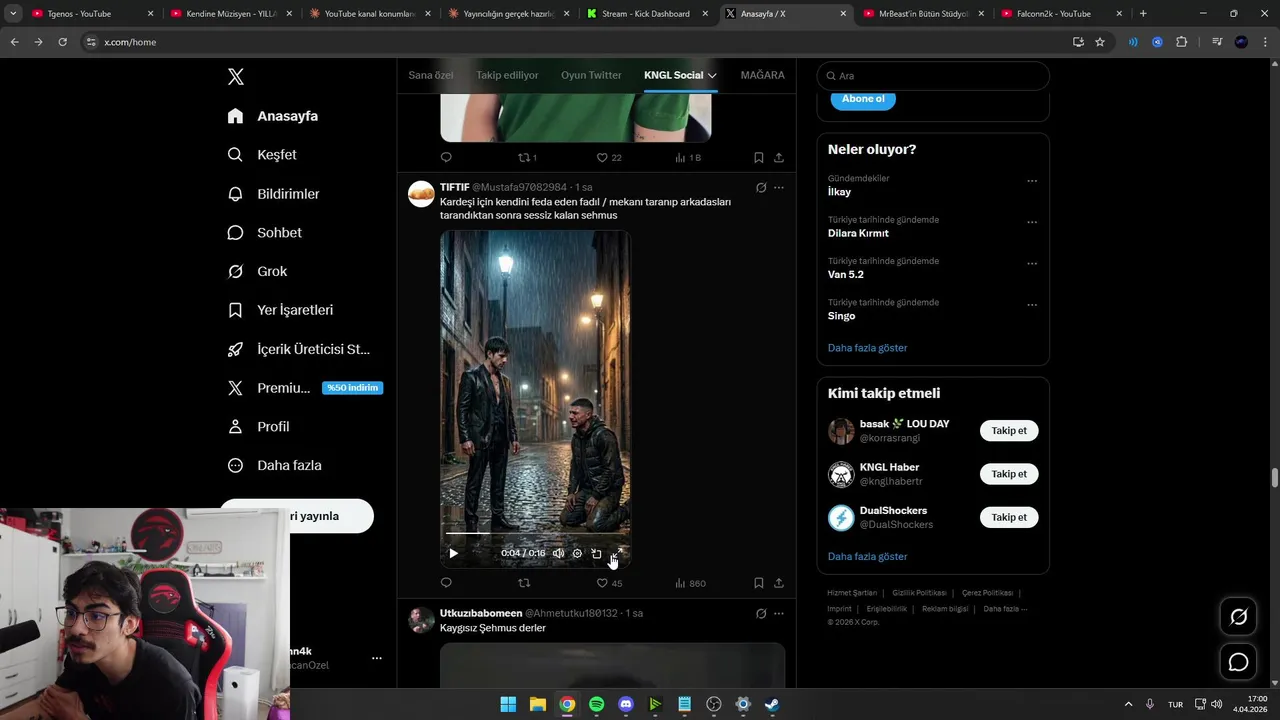The width and height of the screenshot is (1280, 720).
Task: Share the TIFTIF tweet
Action: [x=779, y=583]
